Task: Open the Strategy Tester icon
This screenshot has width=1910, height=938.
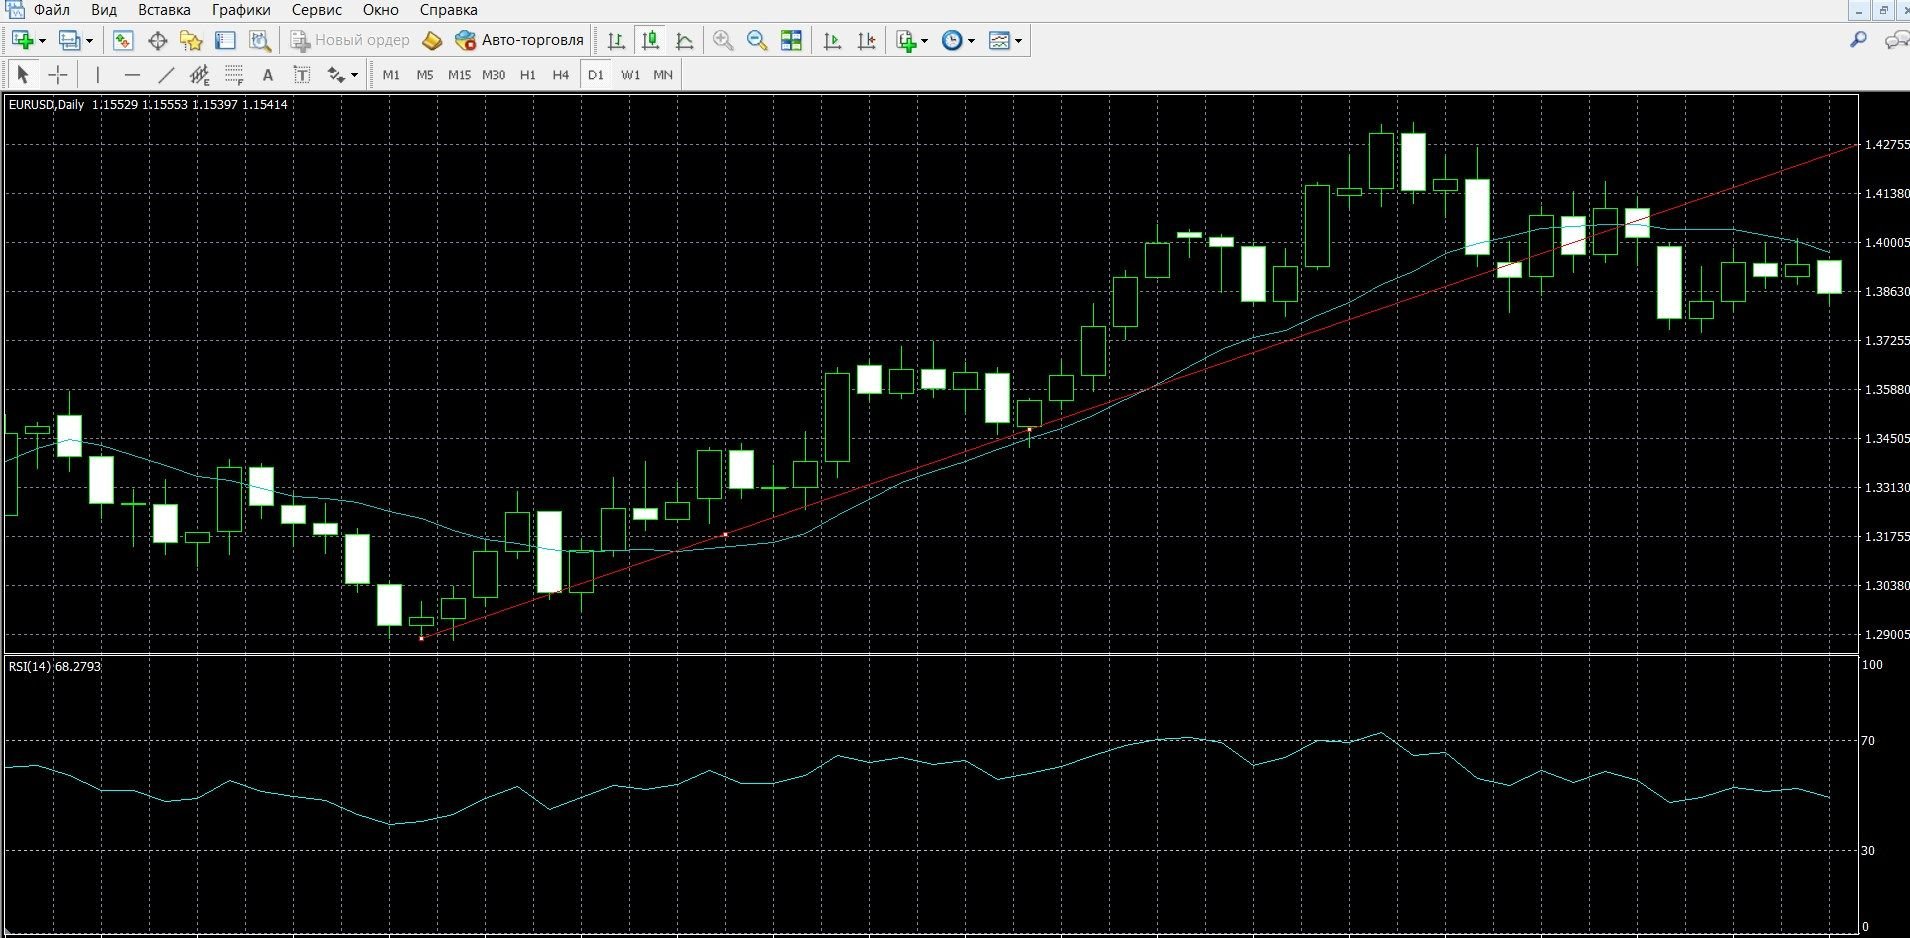Action: pyautogui.click(x=260, y=41)
